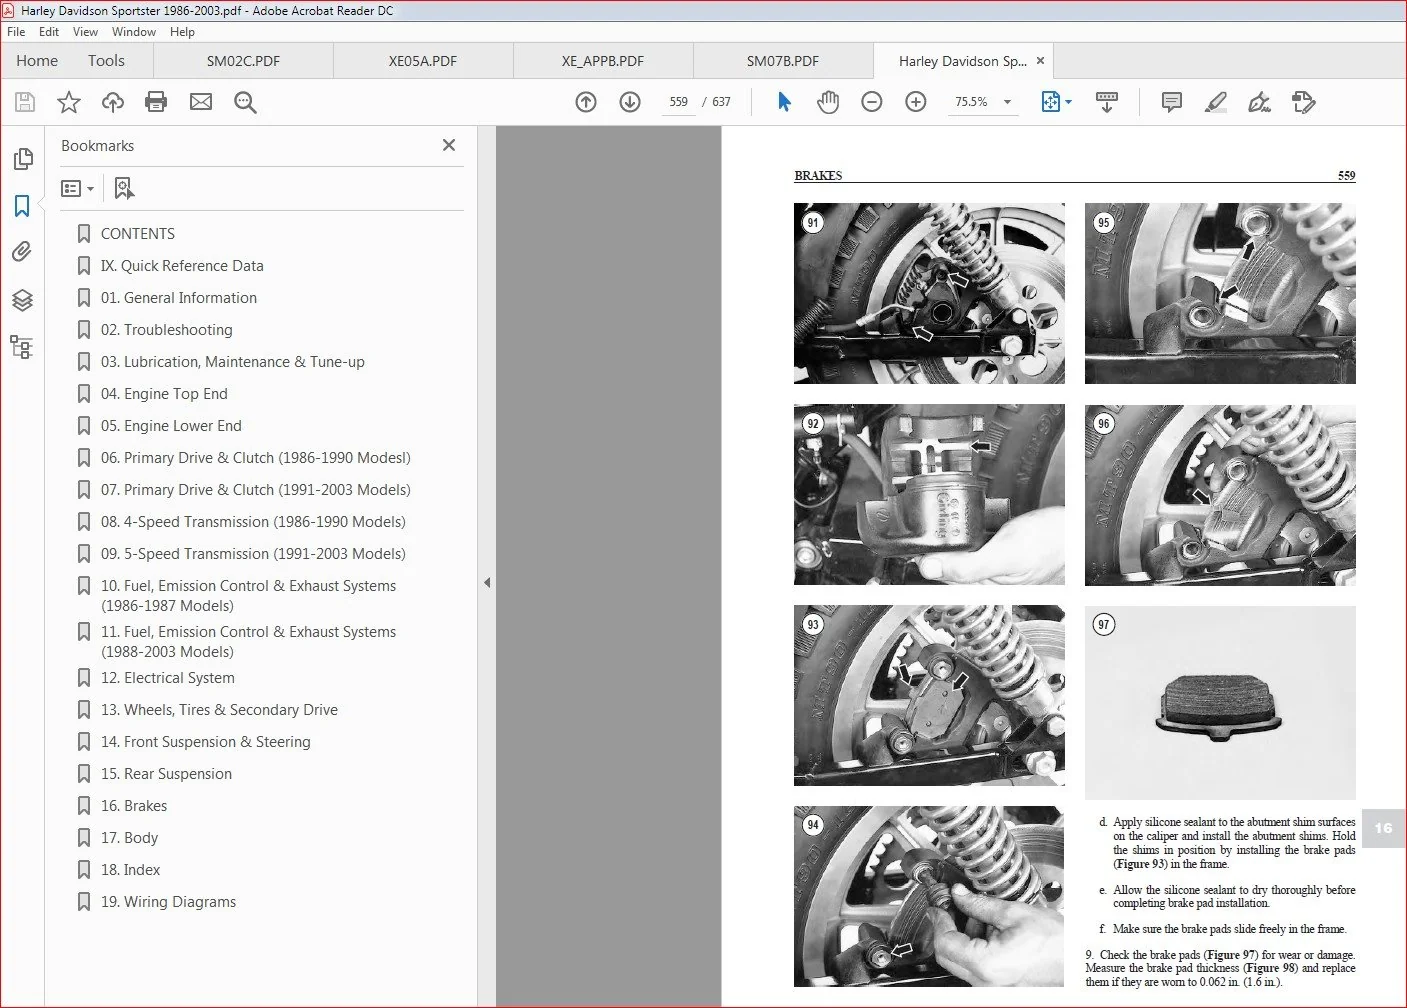Close the Harley Davidson Sp... tab
Viewport: 1407px width, 1008px height.
click(1040, 61)
